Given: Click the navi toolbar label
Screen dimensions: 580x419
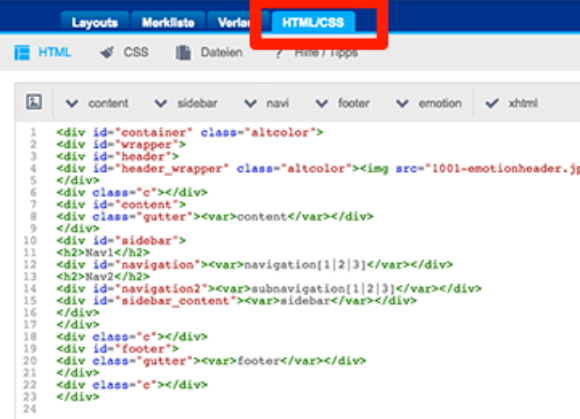Looking at the screenshot, I should (278, 103).
